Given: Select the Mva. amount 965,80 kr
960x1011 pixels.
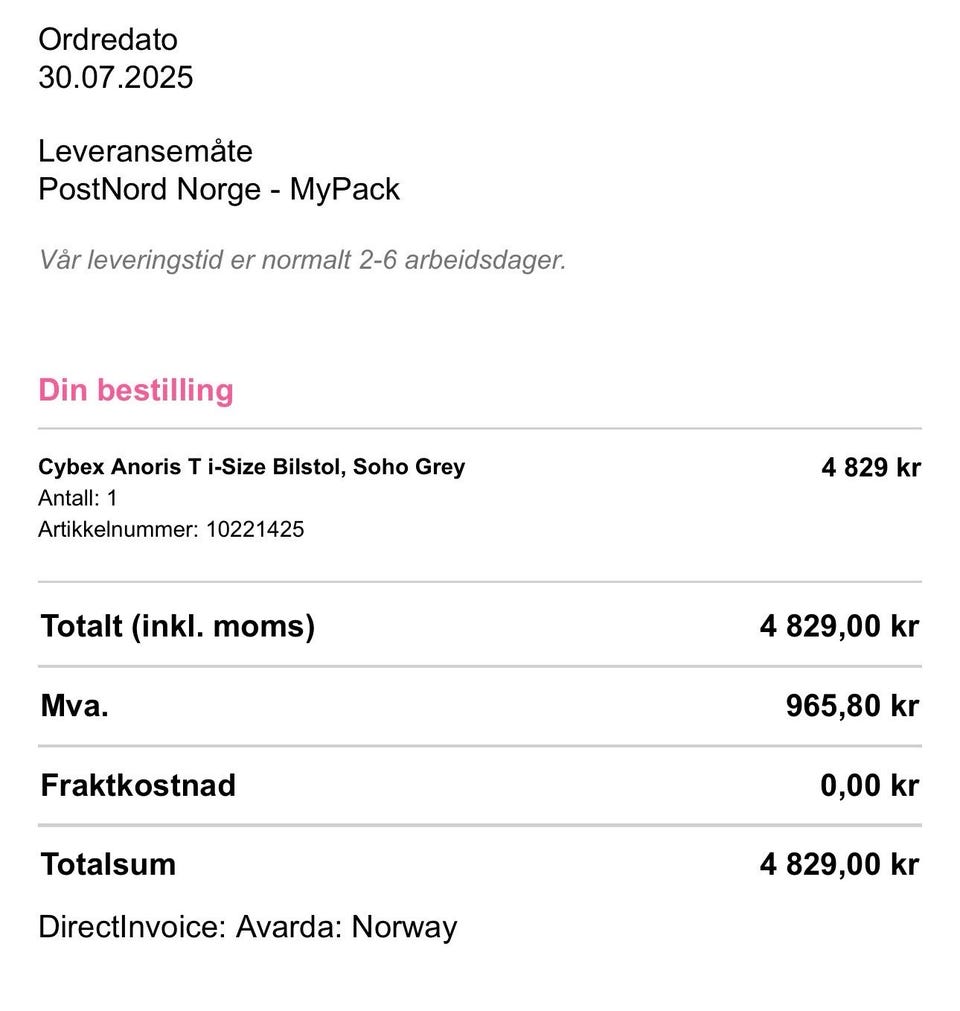Looking at the screenshot, I should pos(852,705).
